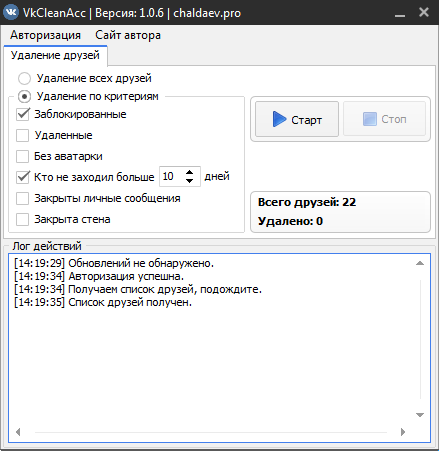
Task: Click the log's scroll-down arrow
Action: click(420, 415)
